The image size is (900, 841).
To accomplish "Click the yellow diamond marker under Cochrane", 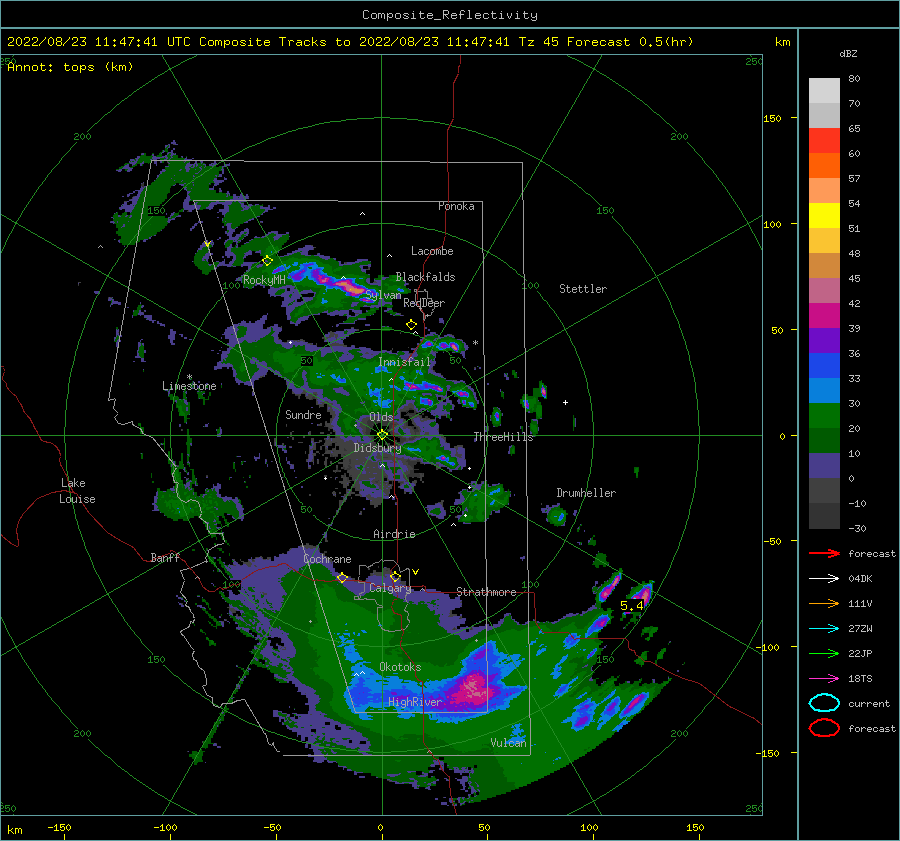I will tap(342, 577).
